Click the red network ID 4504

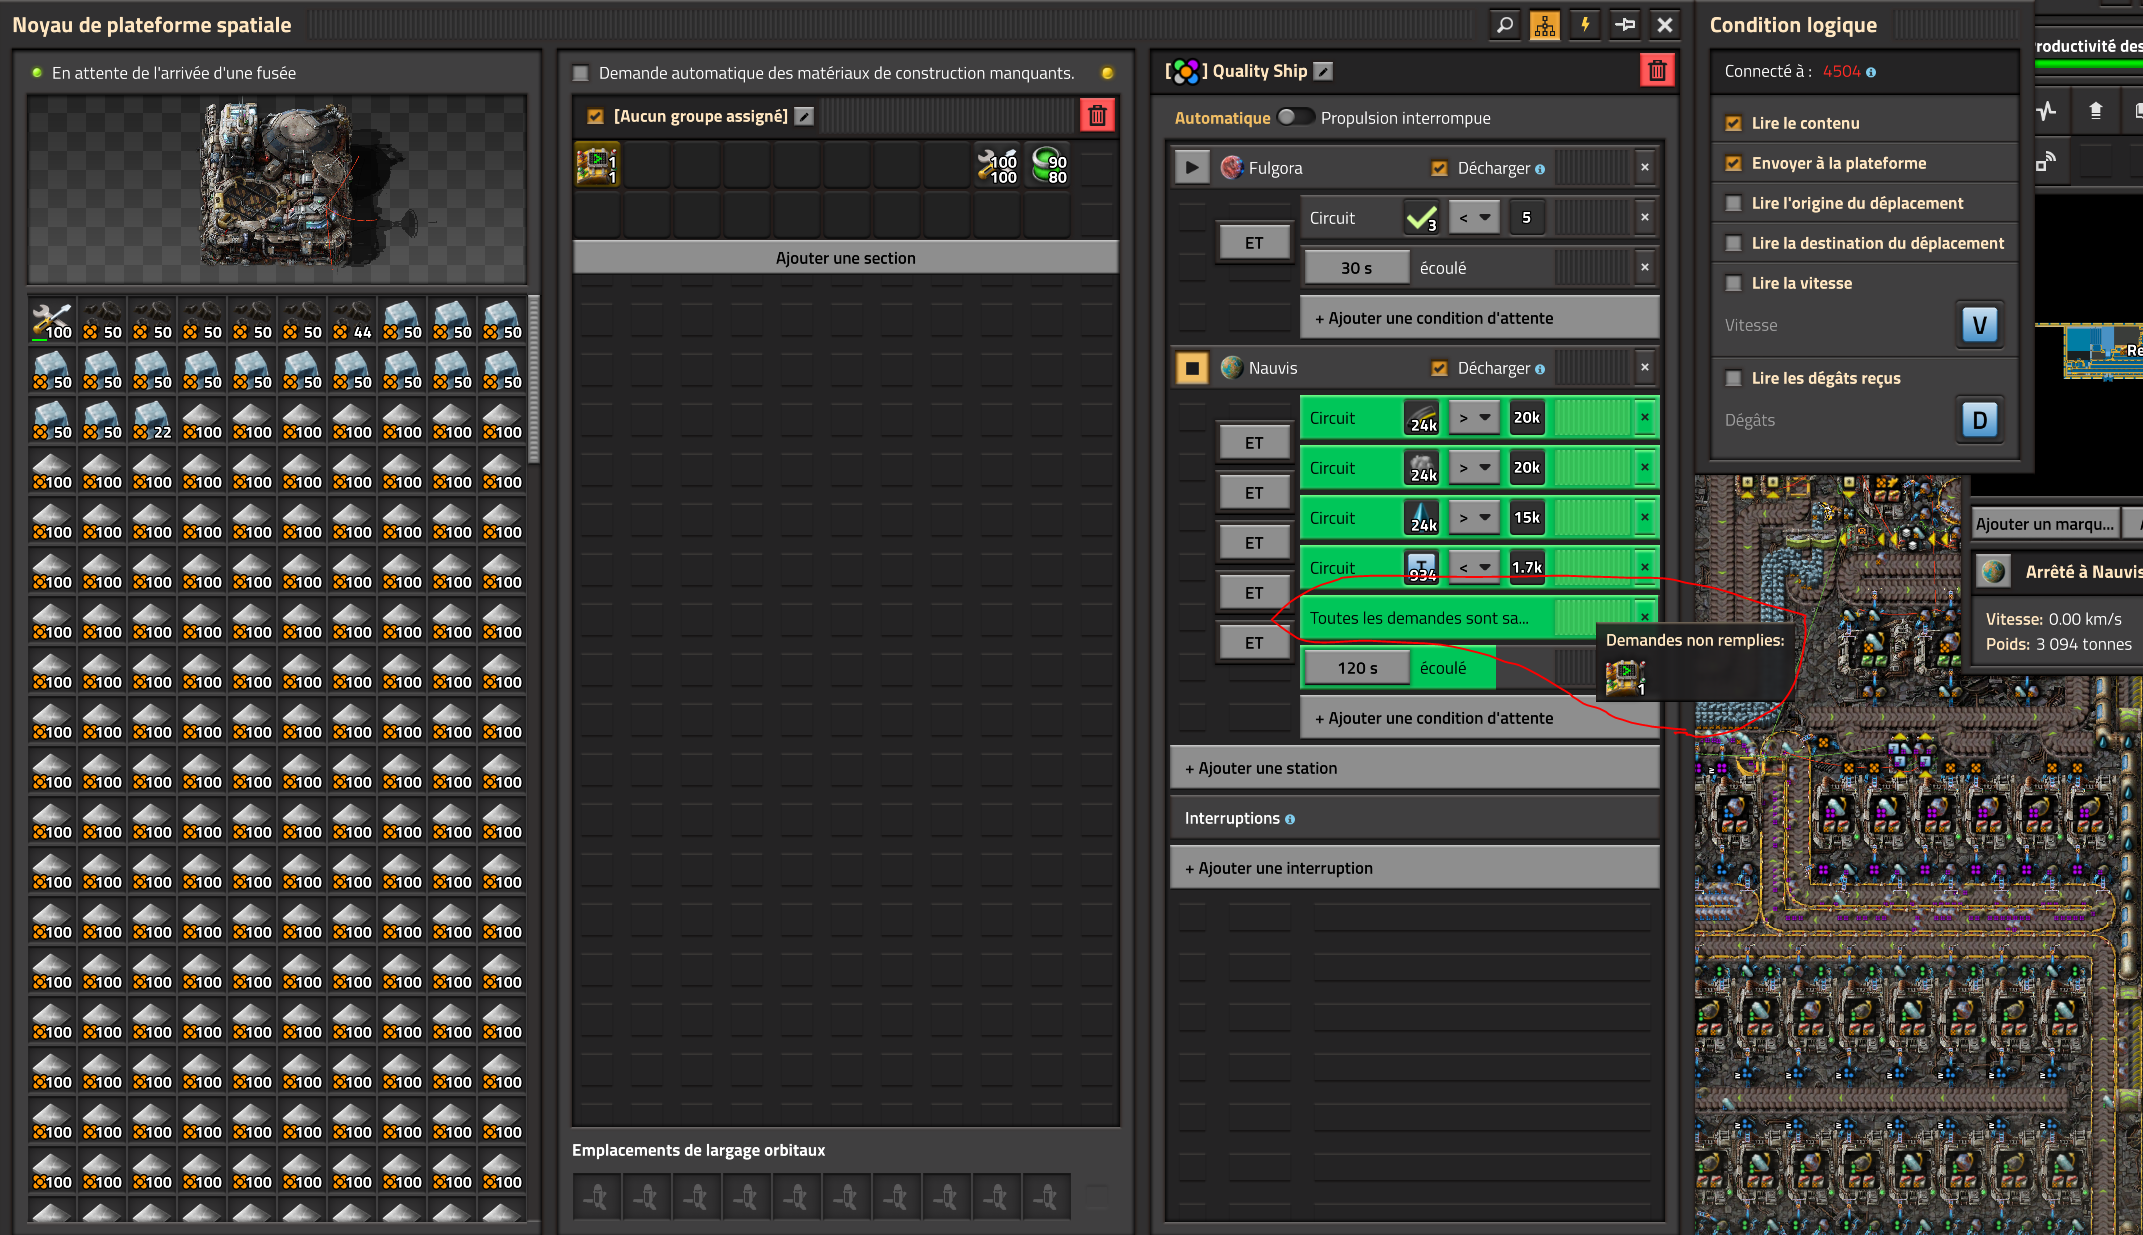click(x=1841, y=72)
